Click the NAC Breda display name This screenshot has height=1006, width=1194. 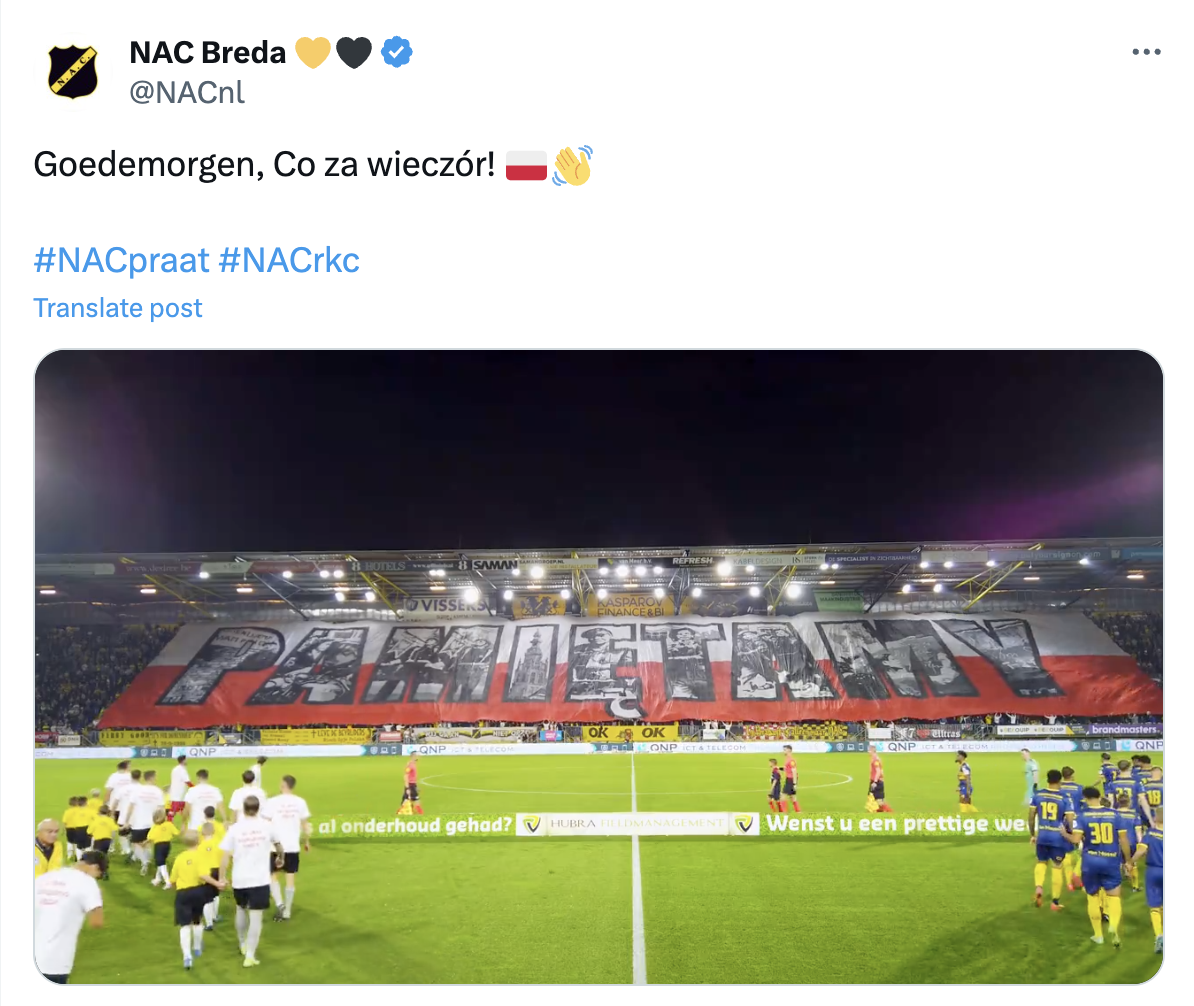tap(207, 52)
